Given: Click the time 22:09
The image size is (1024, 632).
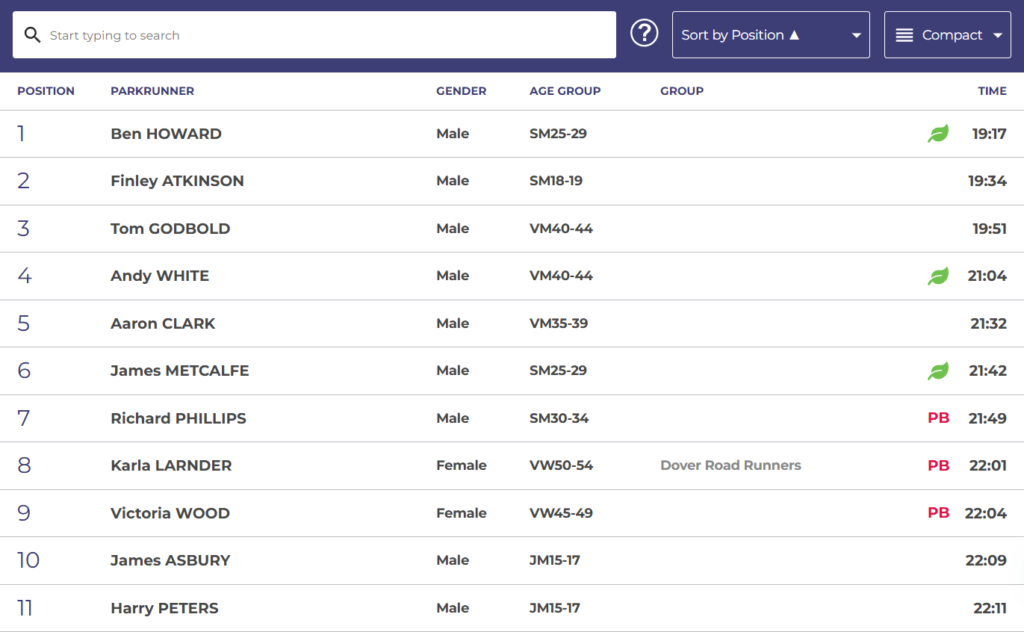Looking at the screenshot, I should 986,560.
